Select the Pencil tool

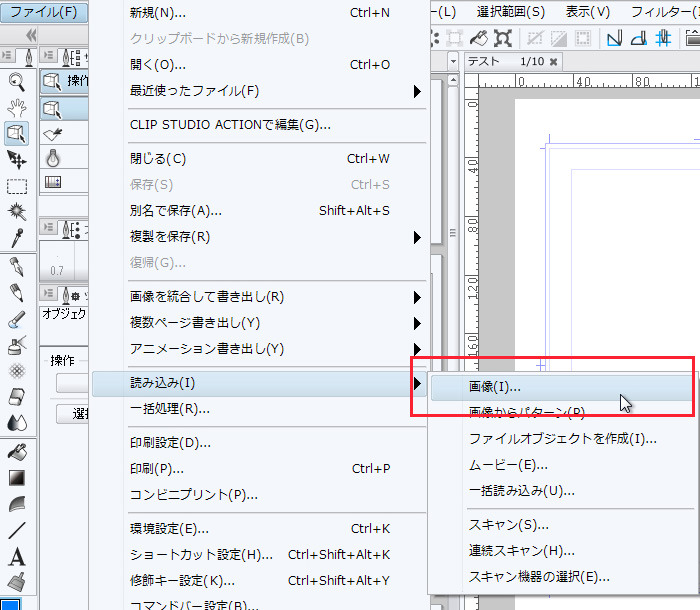(17, 293)
